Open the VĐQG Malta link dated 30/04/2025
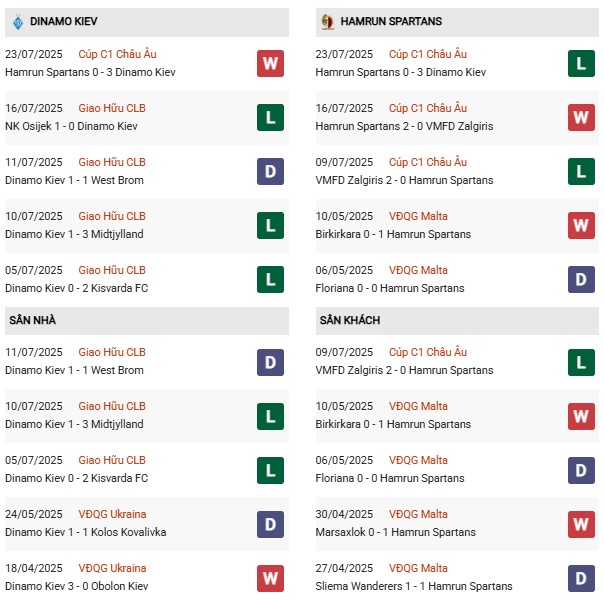Viewport: 604px width, 602px height. (420, 514)
